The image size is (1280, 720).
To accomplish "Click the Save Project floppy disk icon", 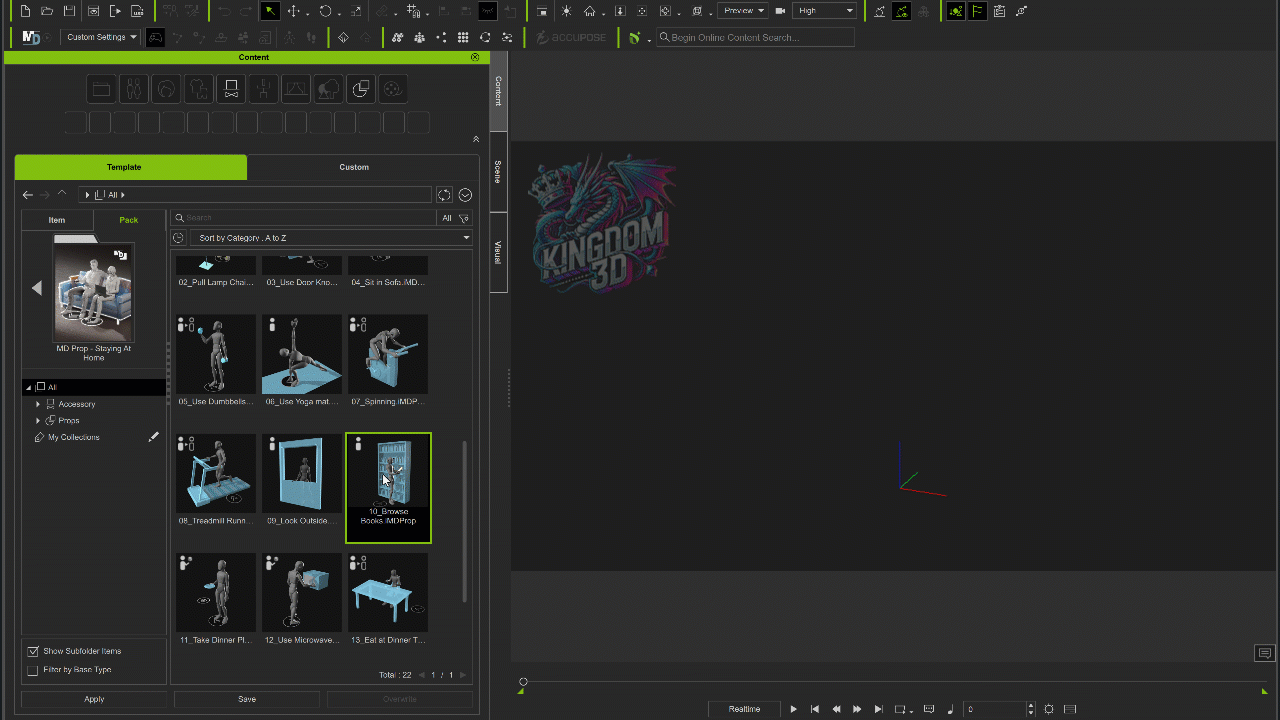I will (x=69, y=11).
